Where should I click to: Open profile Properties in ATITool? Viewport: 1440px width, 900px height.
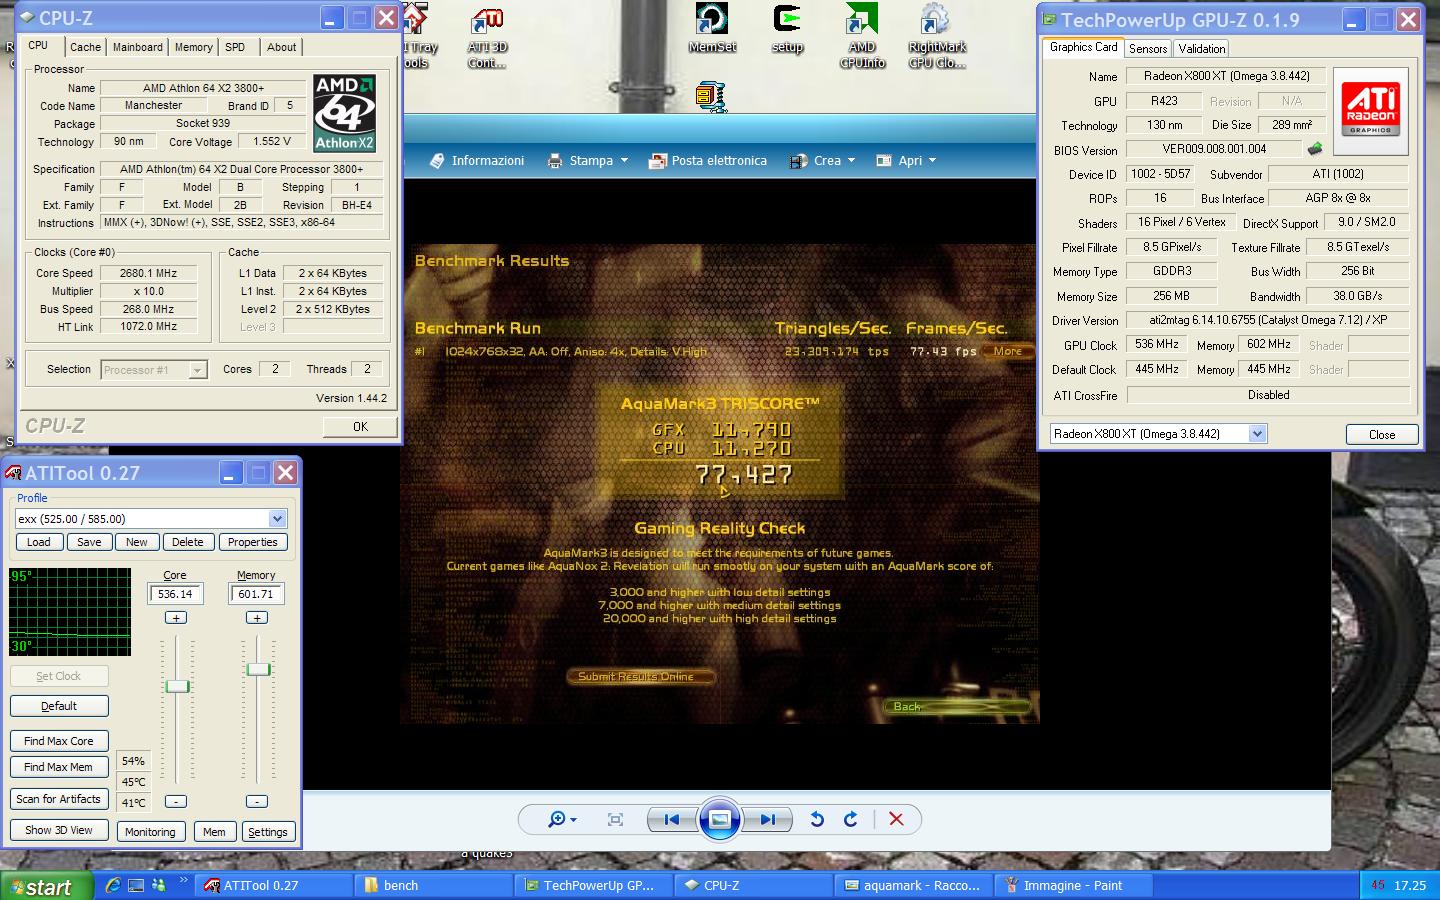click(x=252, y=542)
